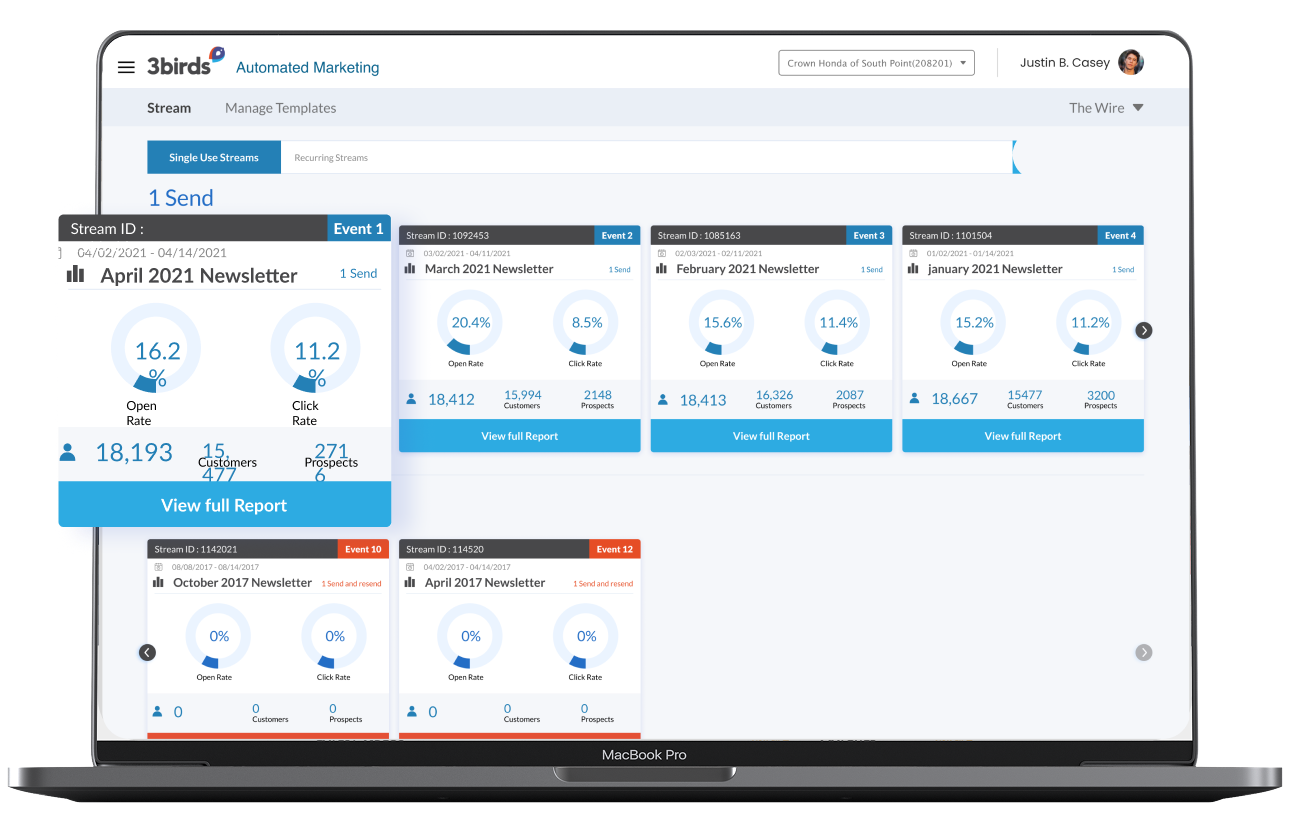Click the right arrow to see more streams

pos(1143,330)
